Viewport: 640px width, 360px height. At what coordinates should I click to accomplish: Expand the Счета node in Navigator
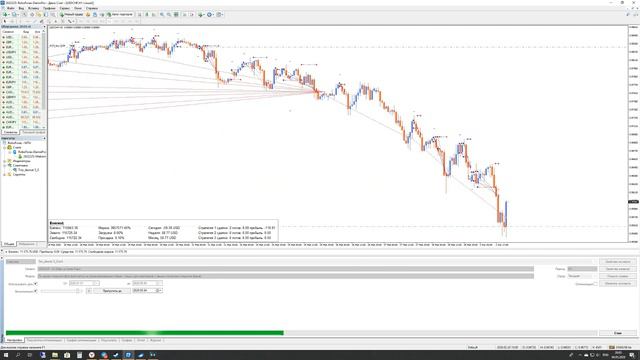tap(4, 147)
